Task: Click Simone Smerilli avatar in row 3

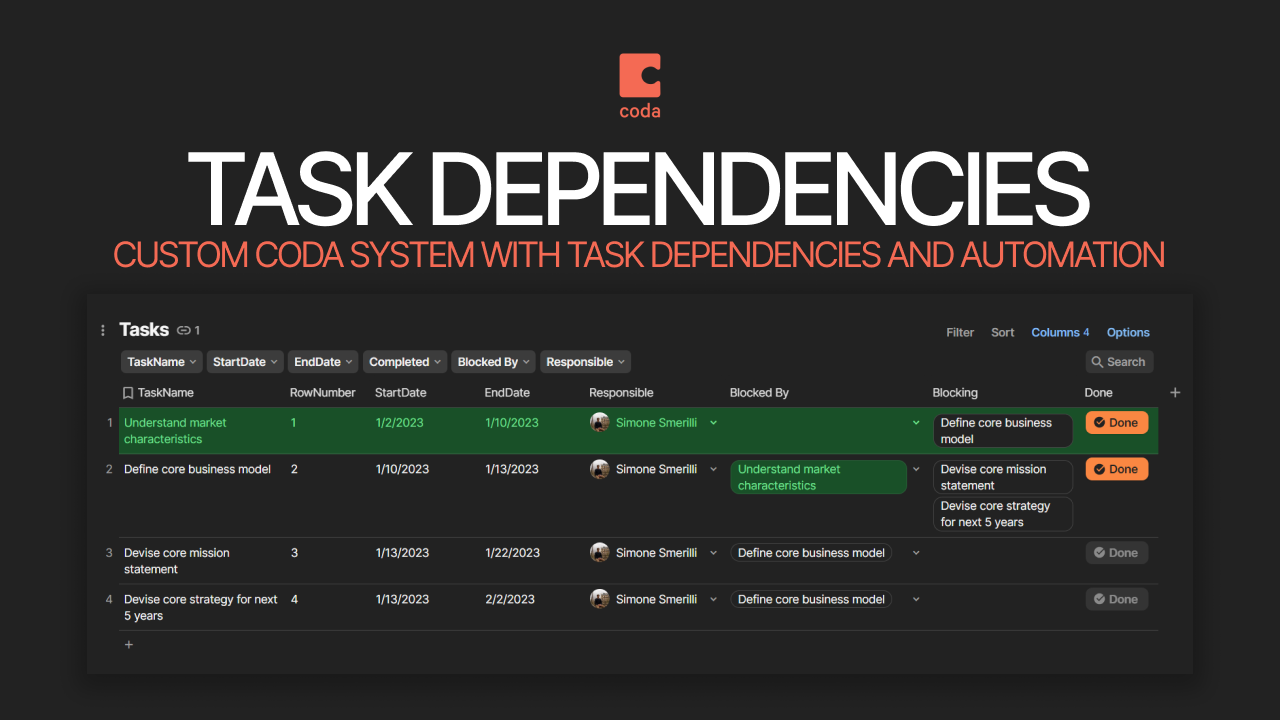Action: pos(600,553)
